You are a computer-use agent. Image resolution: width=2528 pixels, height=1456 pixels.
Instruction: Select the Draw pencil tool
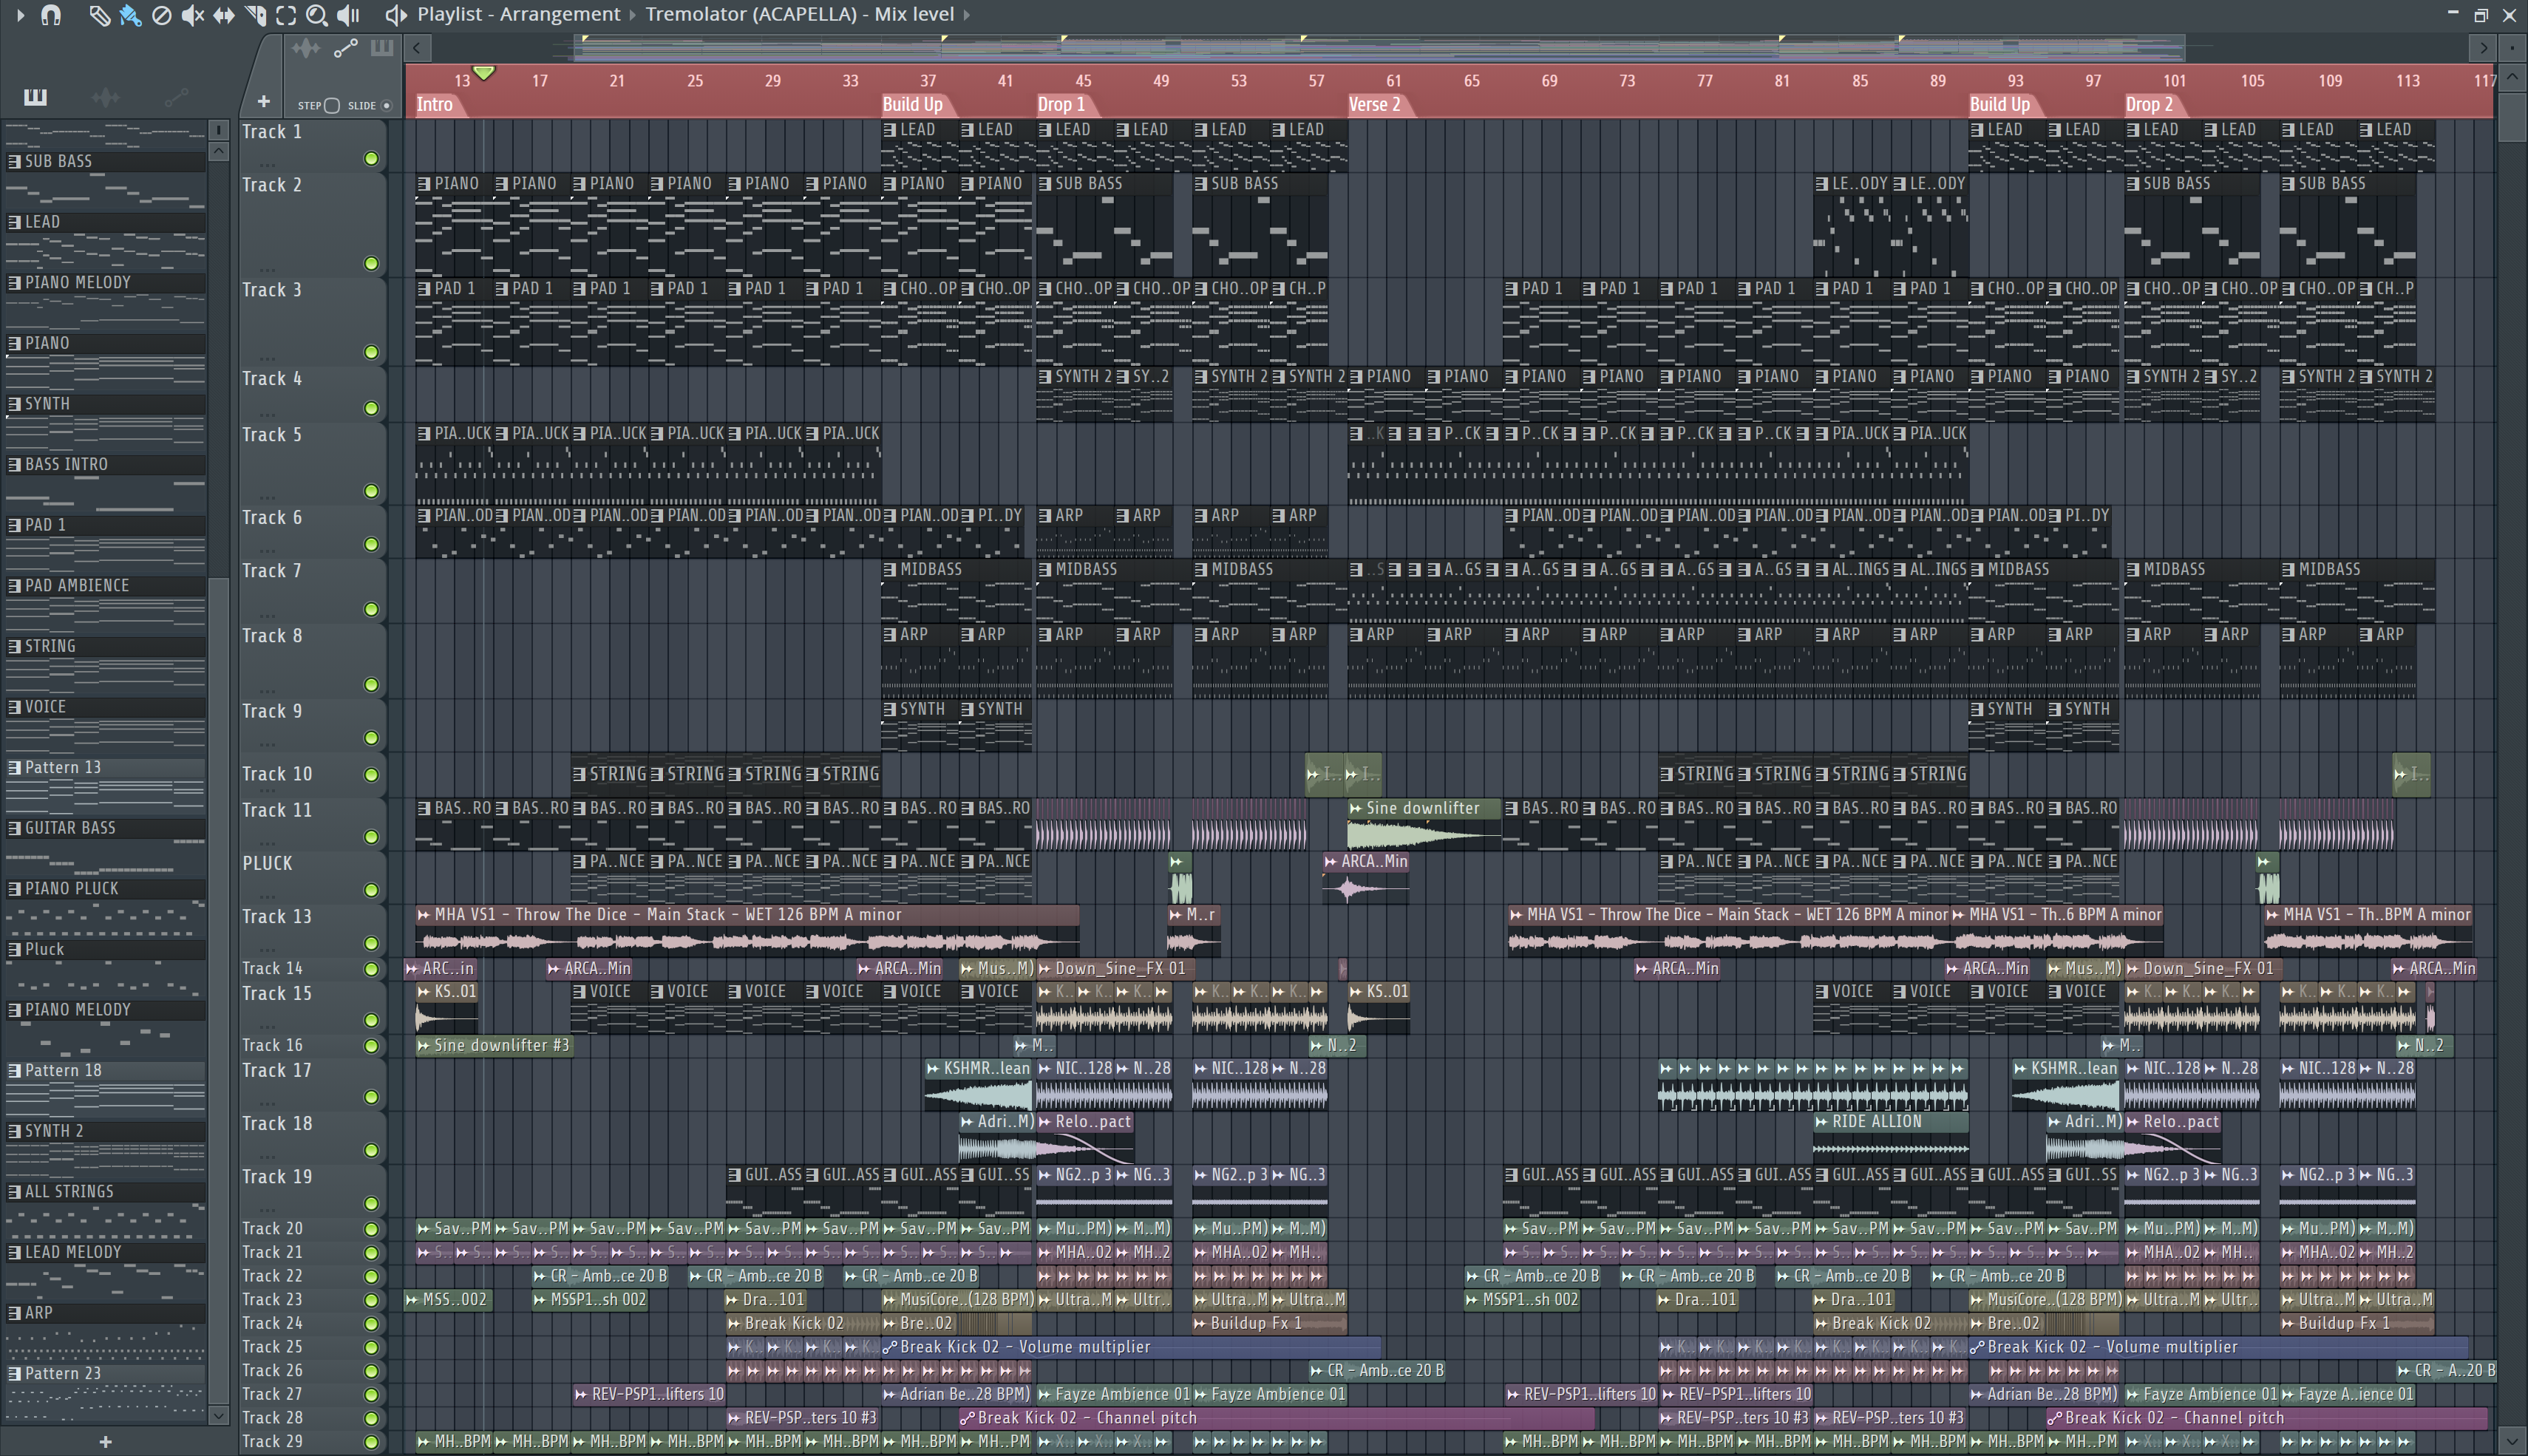coord(99,15)
